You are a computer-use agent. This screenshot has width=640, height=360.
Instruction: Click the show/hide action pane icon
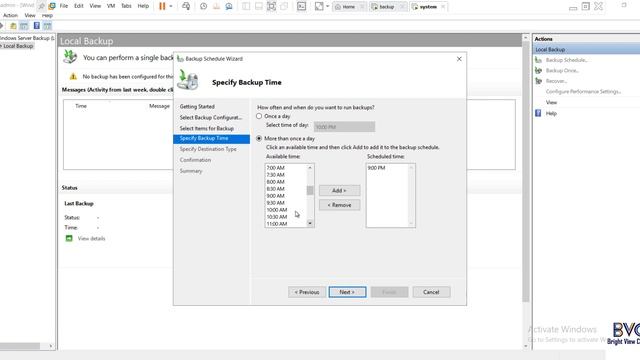tap(48, 26)
